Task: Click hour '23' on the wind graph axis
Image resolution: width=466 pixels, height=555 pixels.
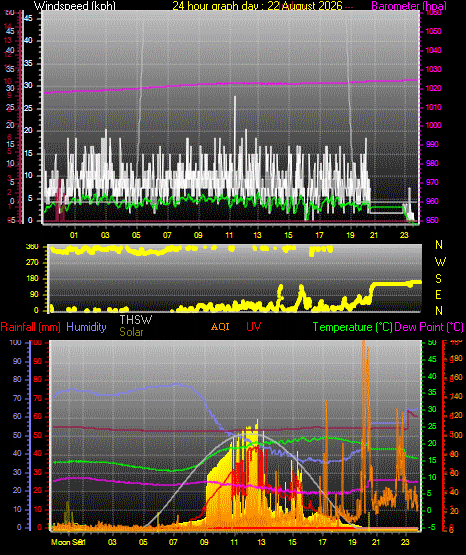Action: 404,235
